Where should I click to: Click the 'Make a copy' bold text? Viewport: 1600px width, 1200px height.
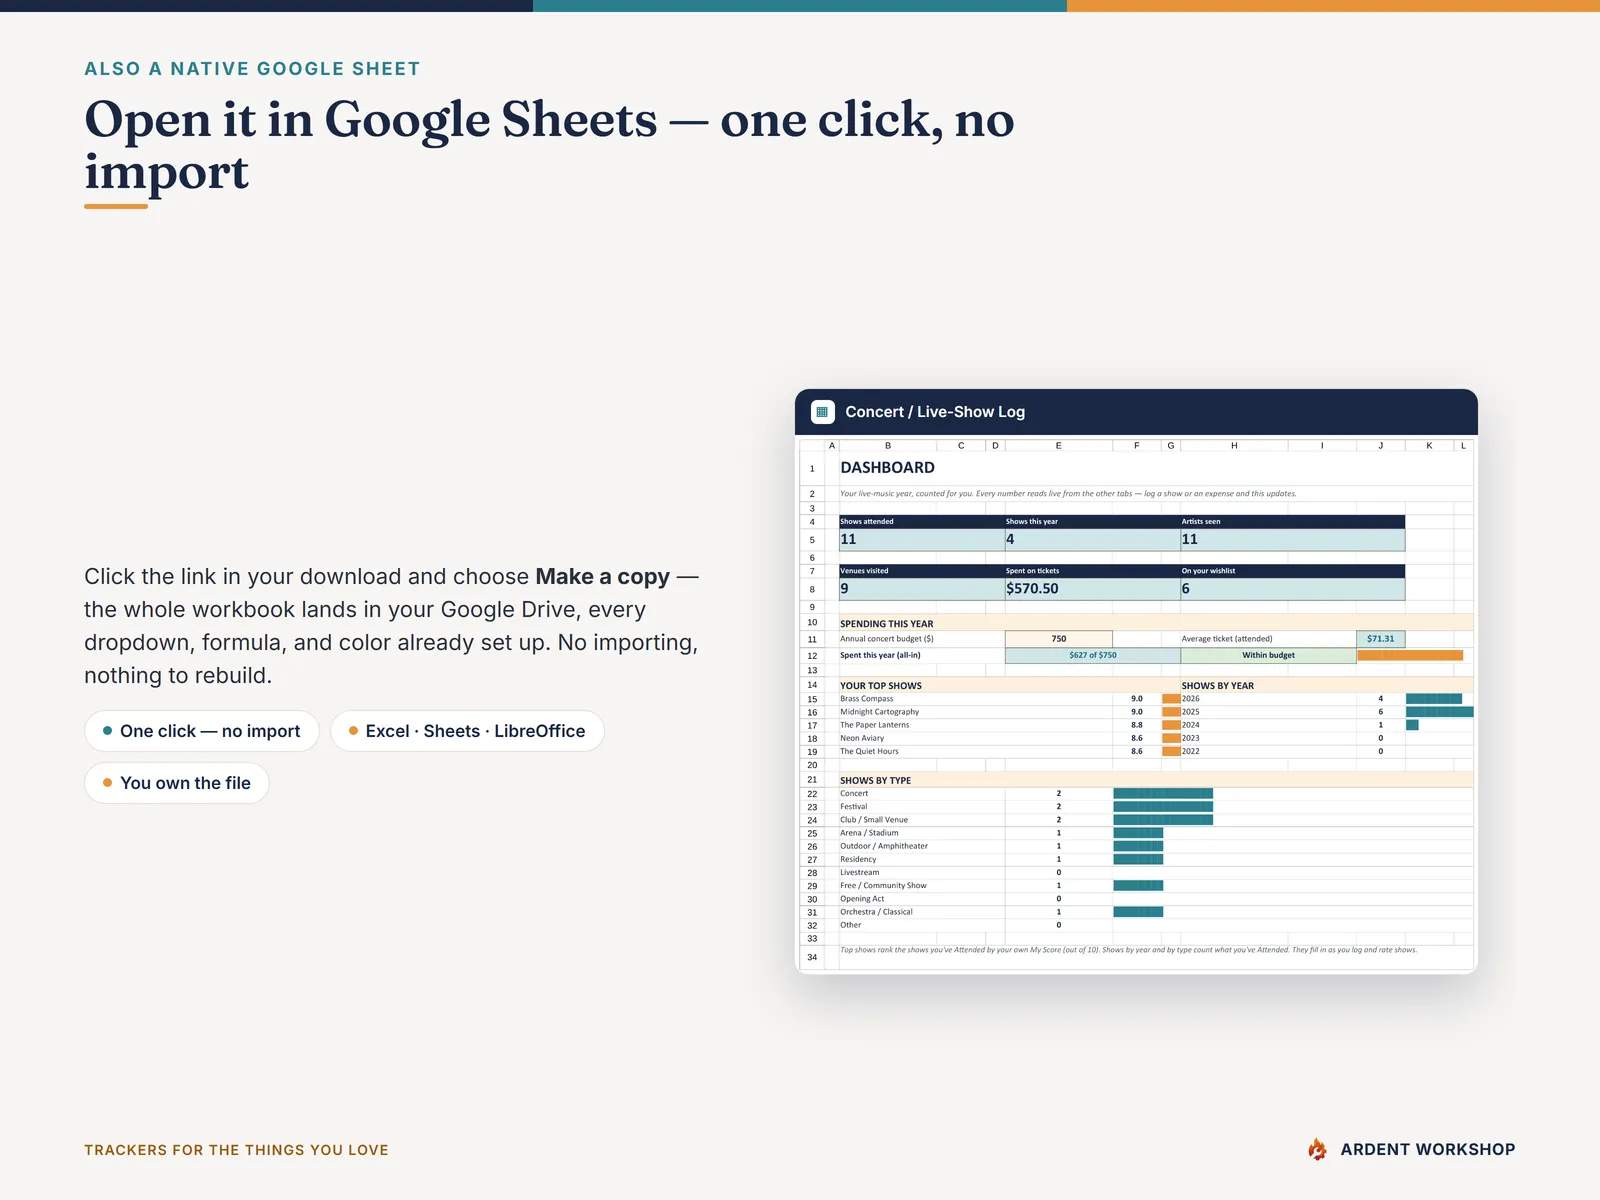pyautogui.click(x=603, y=577)
